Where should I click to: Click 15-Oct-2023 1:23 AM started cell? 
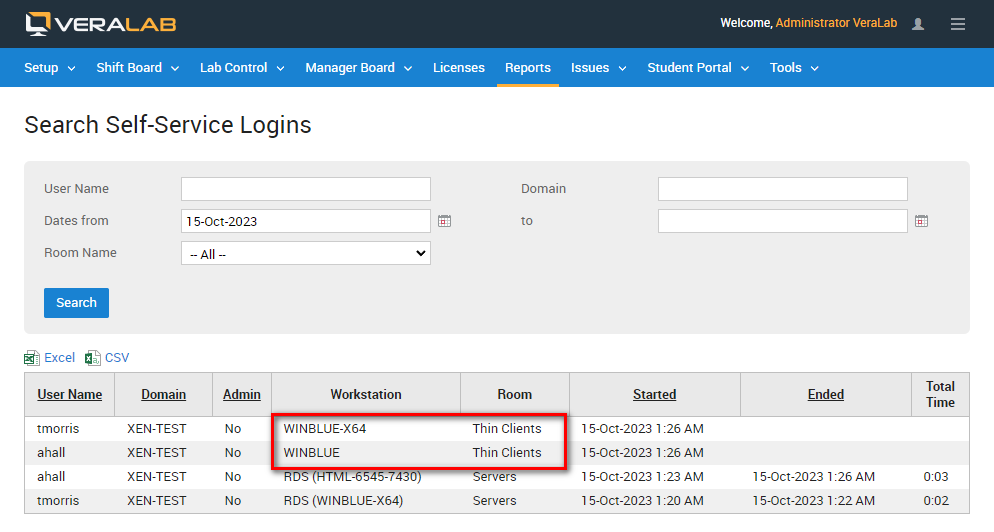coord(642,477)
